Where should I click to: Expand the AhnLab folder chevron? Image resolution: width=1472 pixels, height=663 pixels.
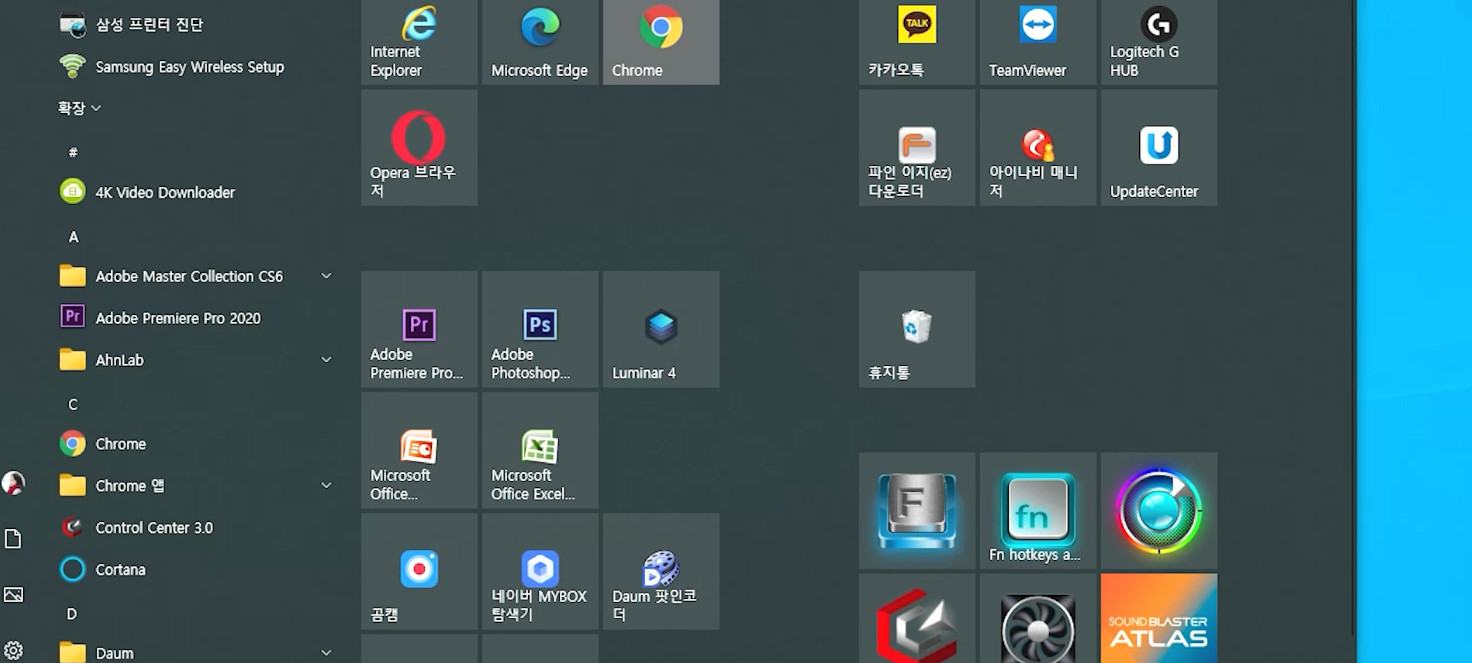click(326, 360)
